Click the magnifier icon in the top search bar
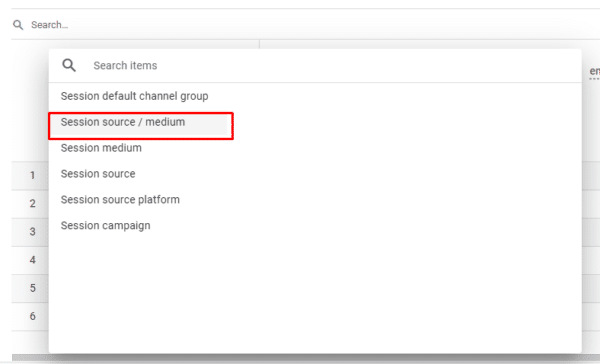The image size is (600, 364). click(x=18, y=25)
